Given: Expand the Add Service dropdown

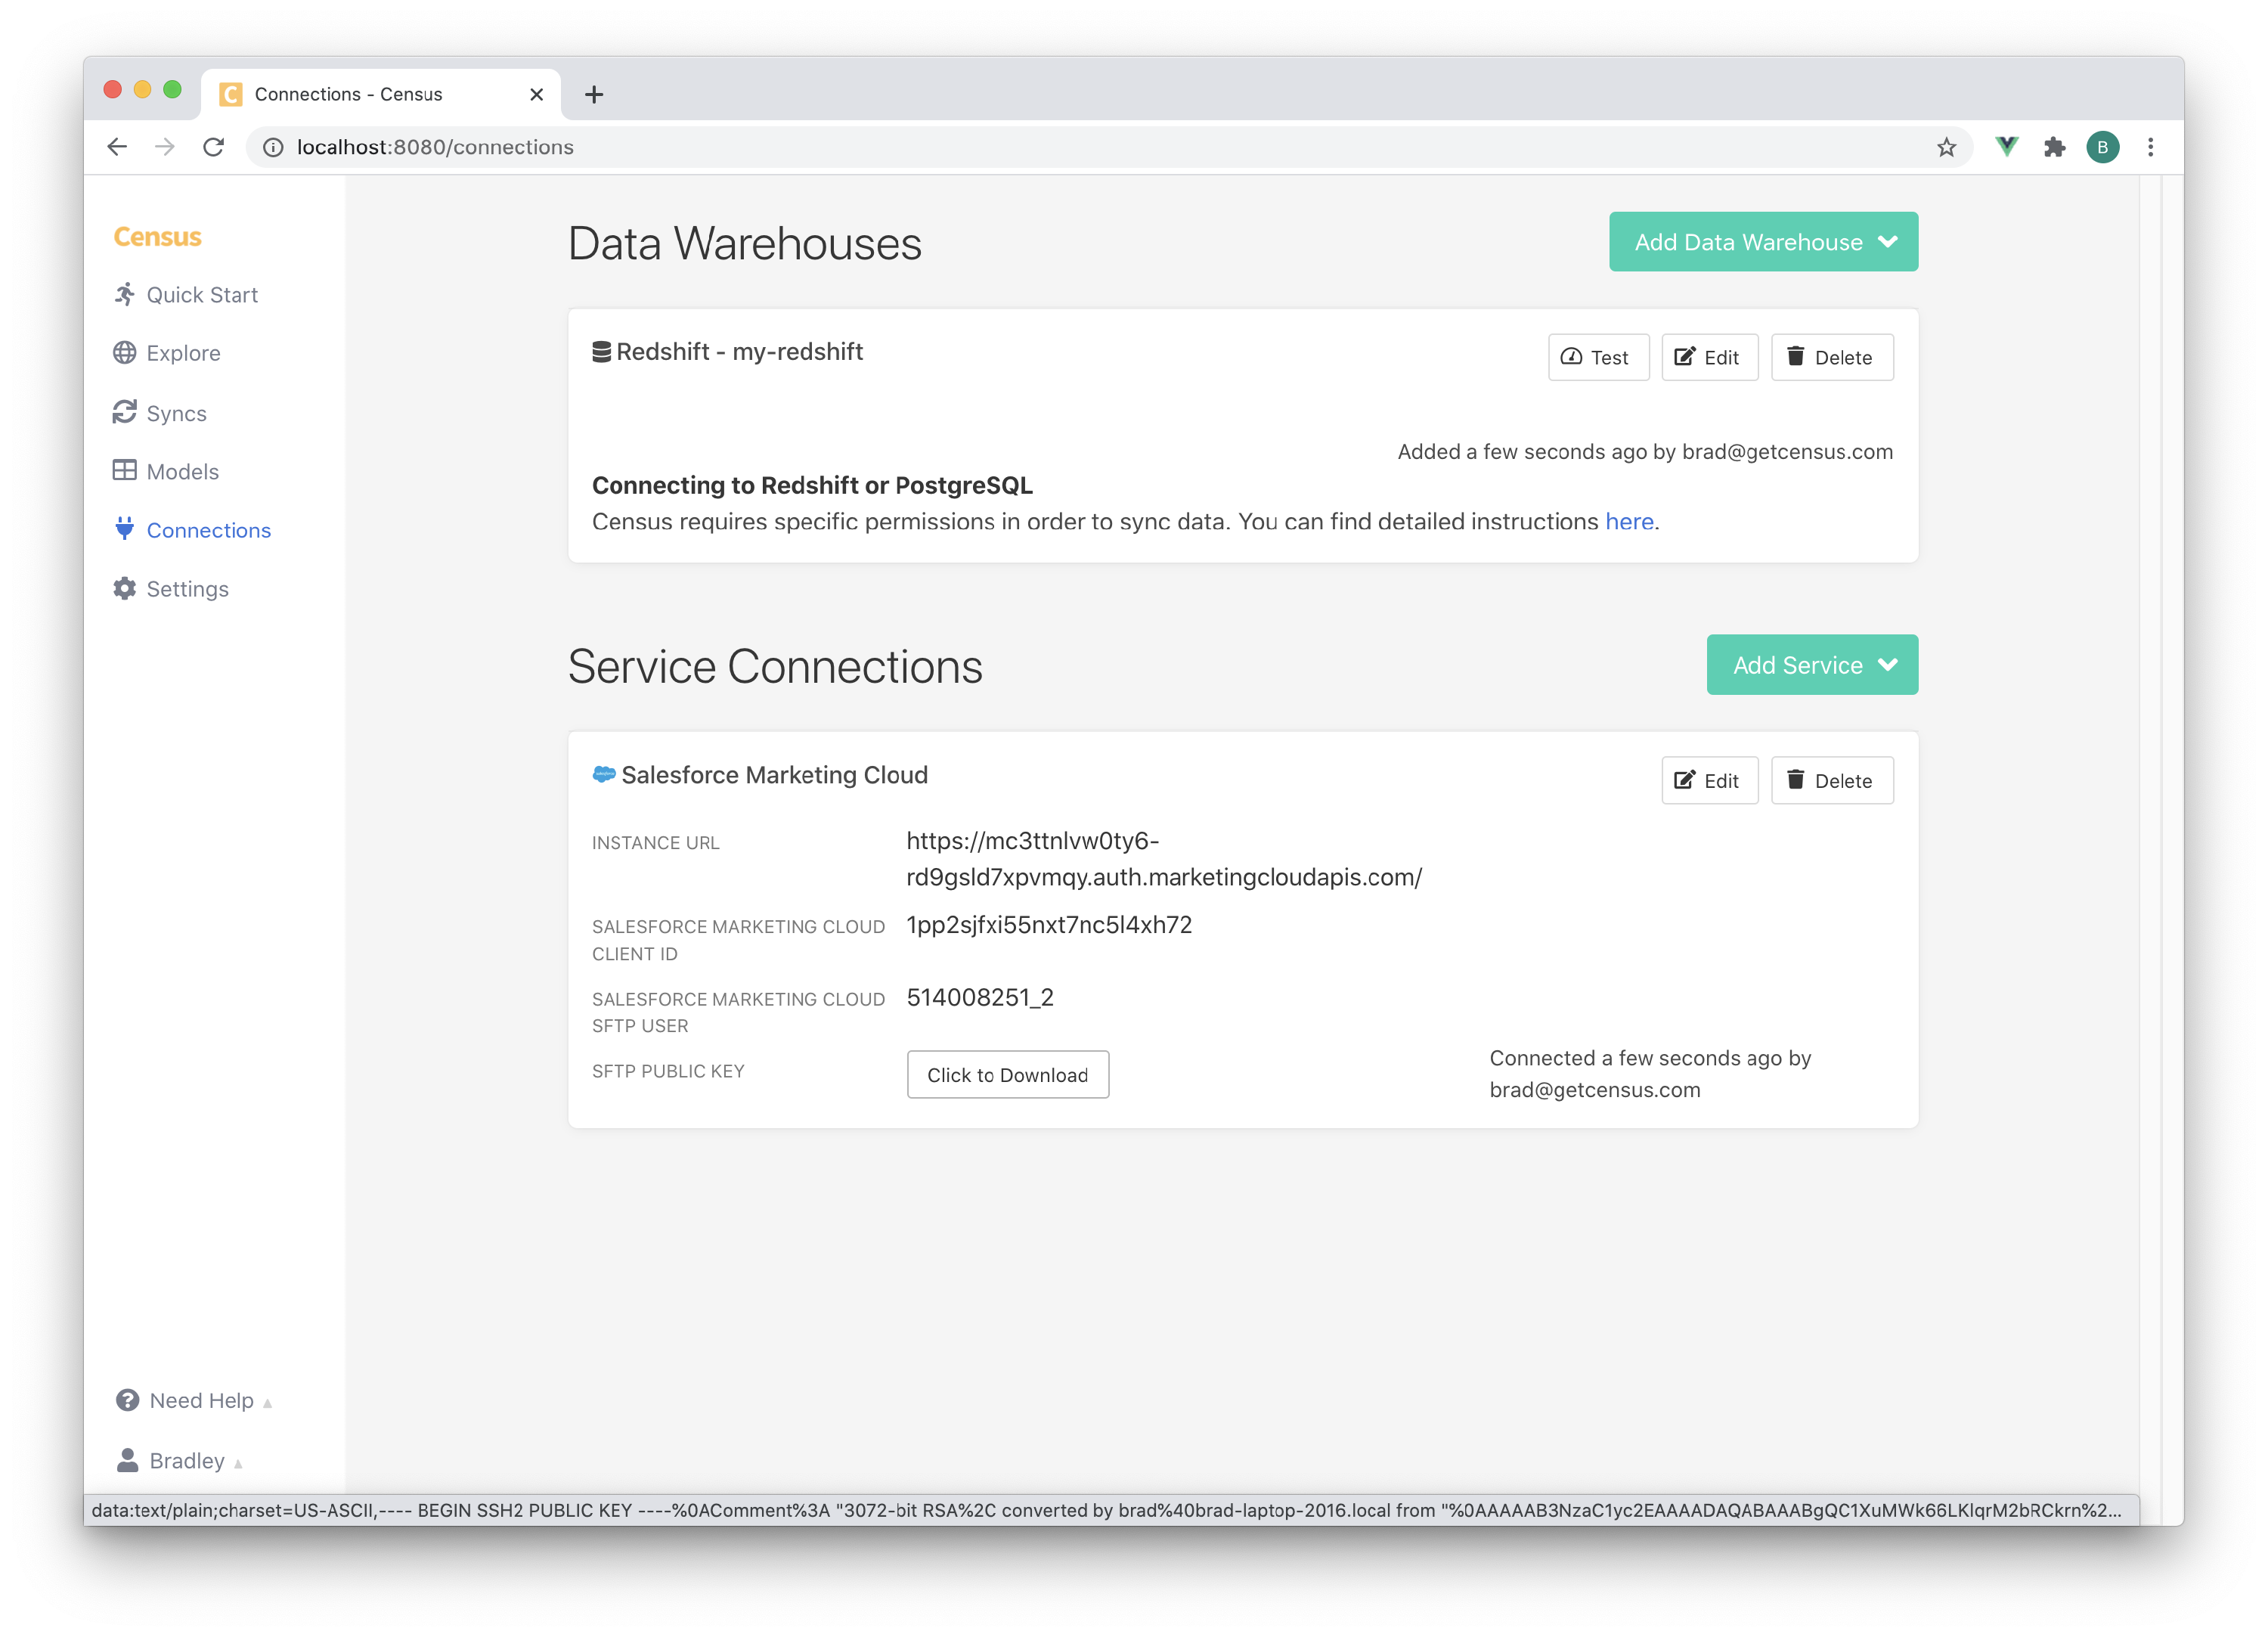Looking at the screenshot, I should [x=1811, y=665].
